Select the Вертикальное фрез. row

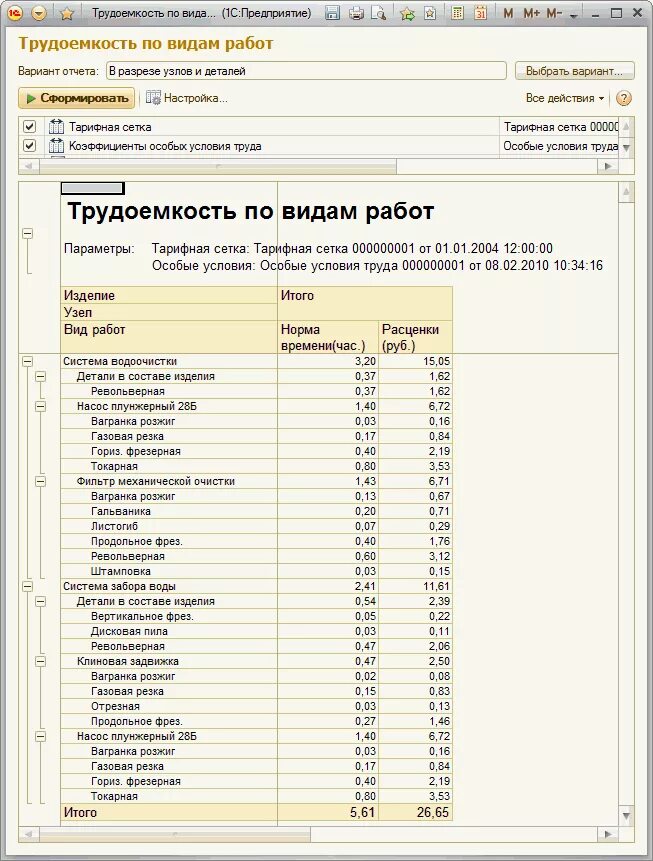(256, 616)
